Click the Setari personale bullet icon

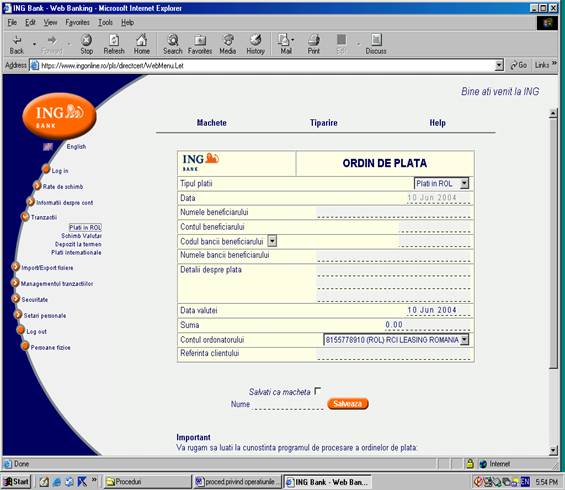[x=18, y=315]
